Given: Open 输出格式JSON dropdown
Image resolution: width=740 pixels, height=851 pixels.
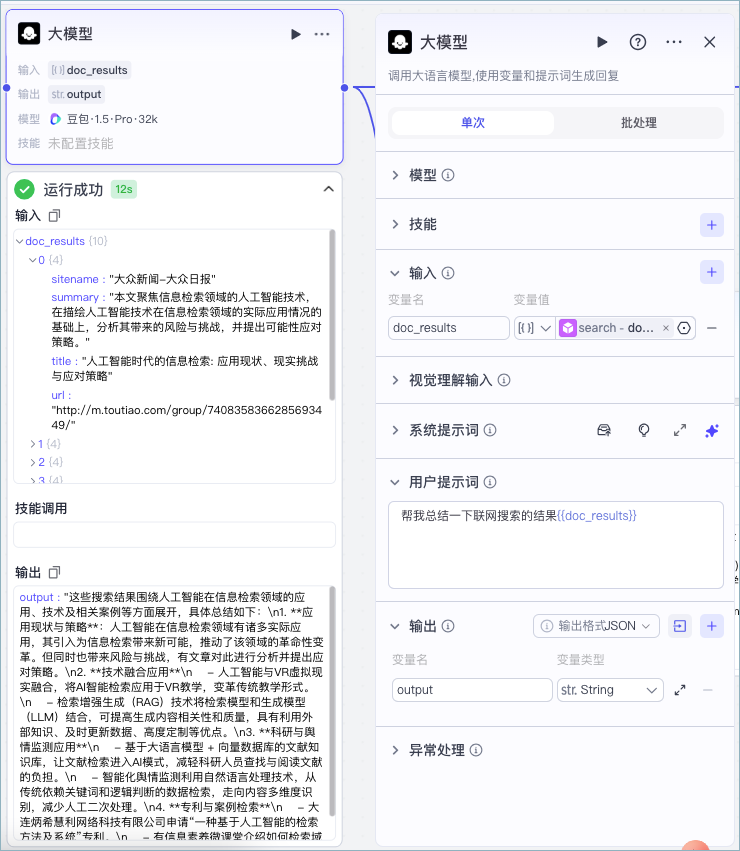Looking at the screenshot, I should (x=596, y=626).
